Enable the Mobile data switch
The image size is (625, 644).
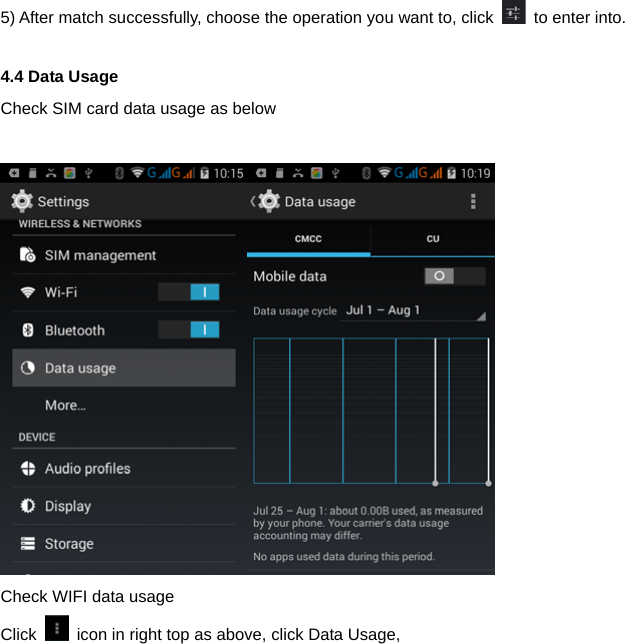(455, 276)
